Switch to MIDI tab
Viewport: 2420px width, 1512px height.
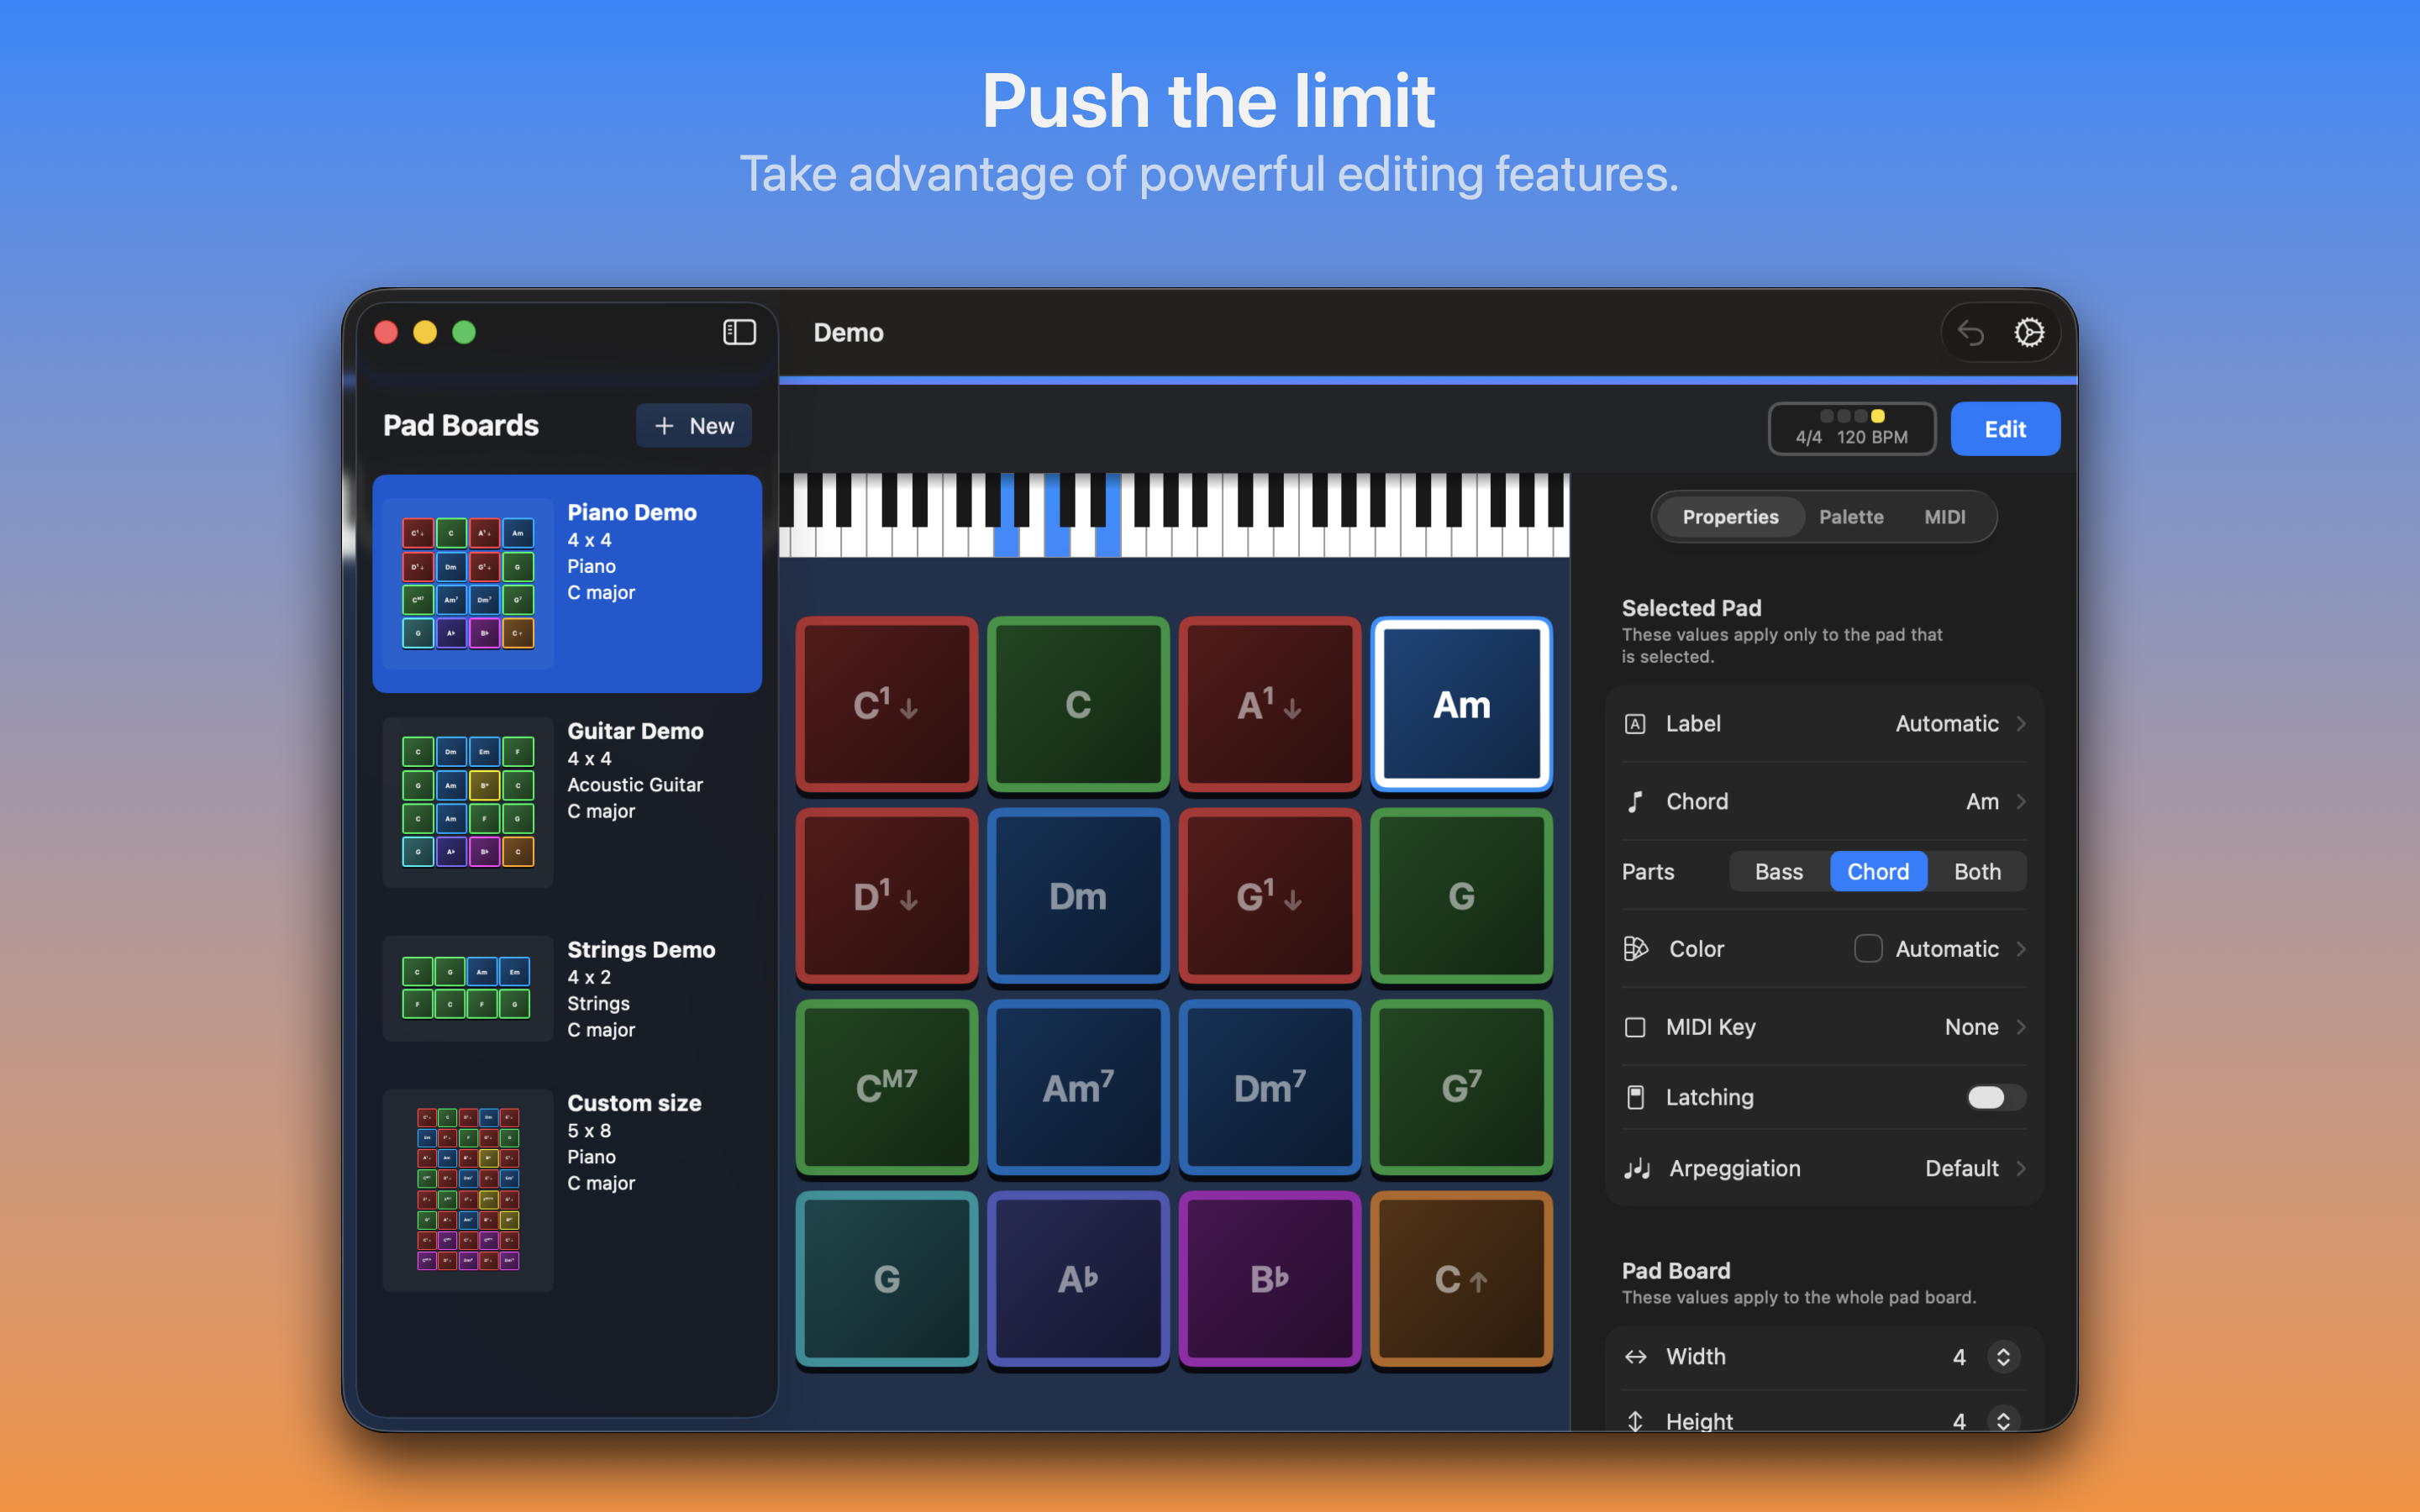click(x=1944, y=517)
